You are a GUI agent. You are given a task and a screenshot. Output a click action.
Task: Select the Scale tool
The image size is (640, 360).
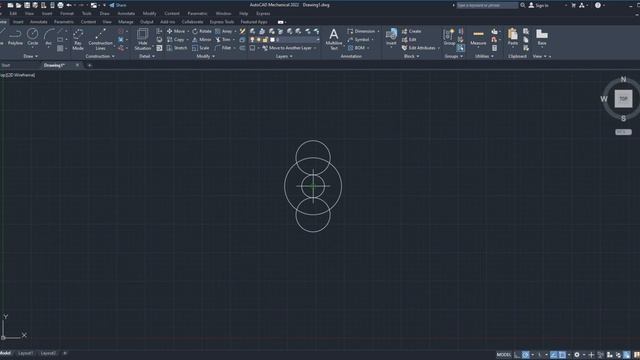[x=201, y=48]
